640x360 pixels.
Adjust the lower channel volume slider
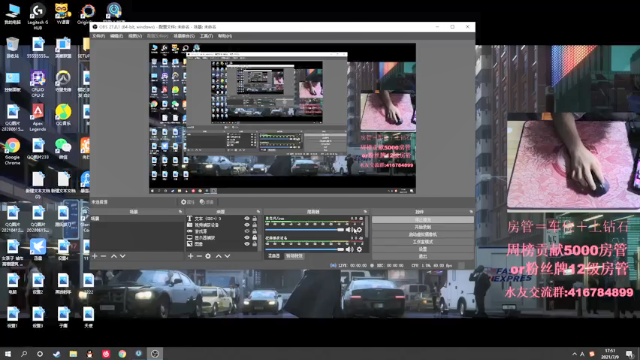tap(304, 249)
